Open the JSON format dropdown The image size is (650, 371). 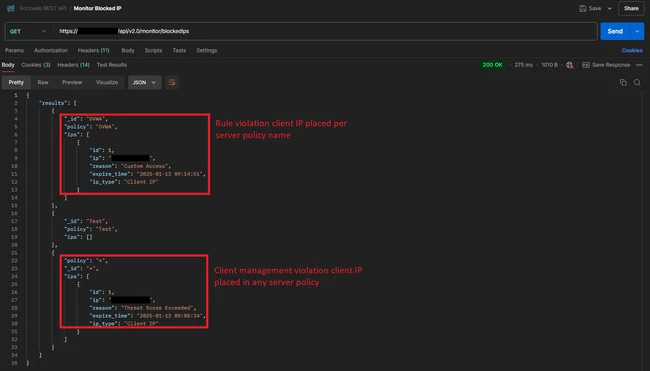tap(144, 82)
